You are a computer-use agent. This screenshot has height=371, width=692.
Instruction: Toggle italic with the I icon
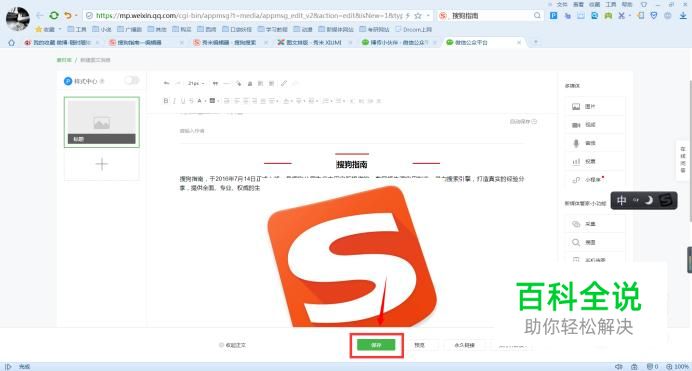[x=174, y=101]
